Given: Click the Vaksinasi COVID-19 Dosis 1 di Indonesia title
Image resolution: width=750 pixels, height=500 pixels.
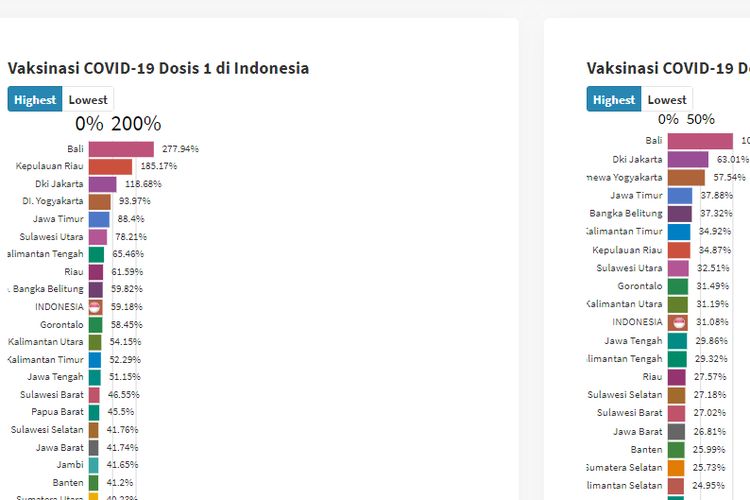Looking at the screenshot, I should pos(158,68).
